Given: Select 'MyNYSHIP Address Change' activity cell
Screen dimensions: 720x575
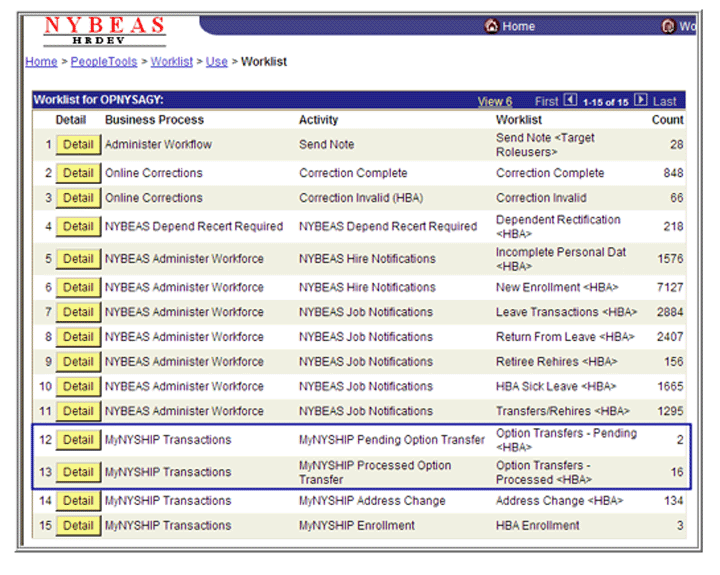Looking at the screenshot, I should tap(372, 501).
